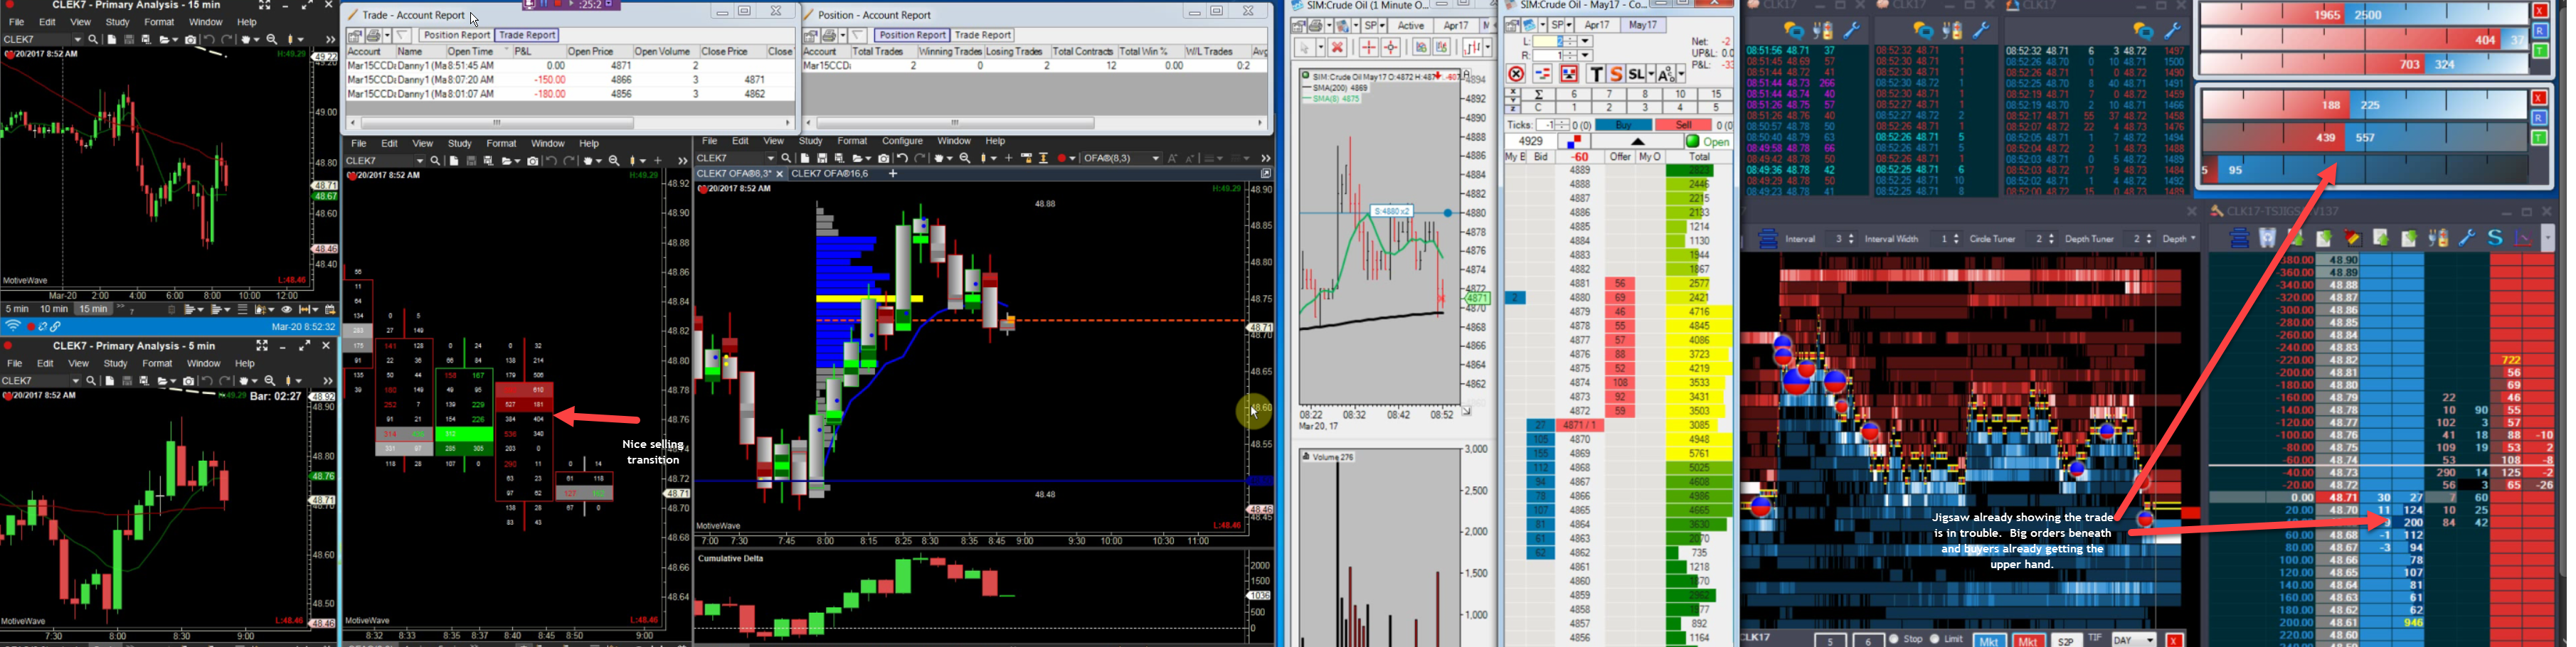
Task: Click the black T icon in the Crude Oil DOM
Action: (1596, 74)
